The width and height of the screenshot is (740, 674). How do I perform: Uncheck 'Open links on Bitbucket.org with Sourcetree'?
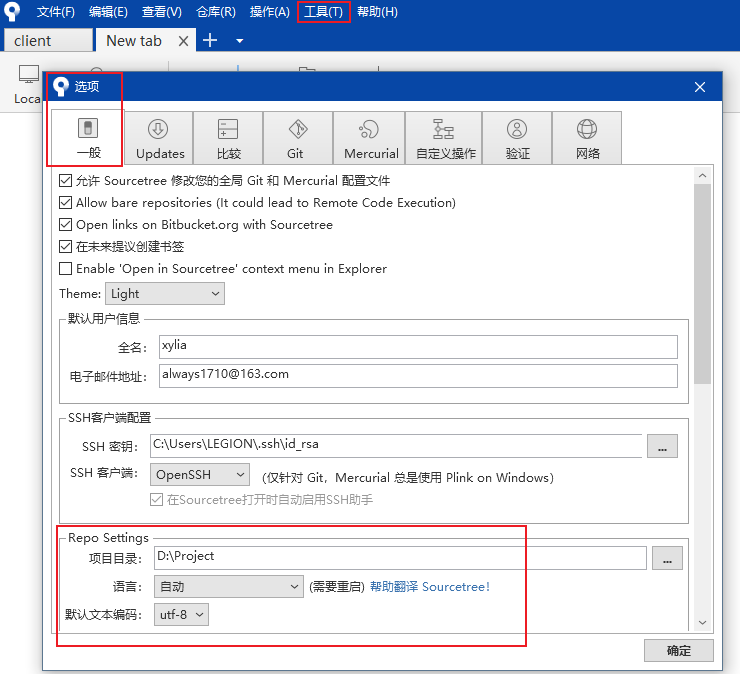pyautogui.click(x=66, y=225)
